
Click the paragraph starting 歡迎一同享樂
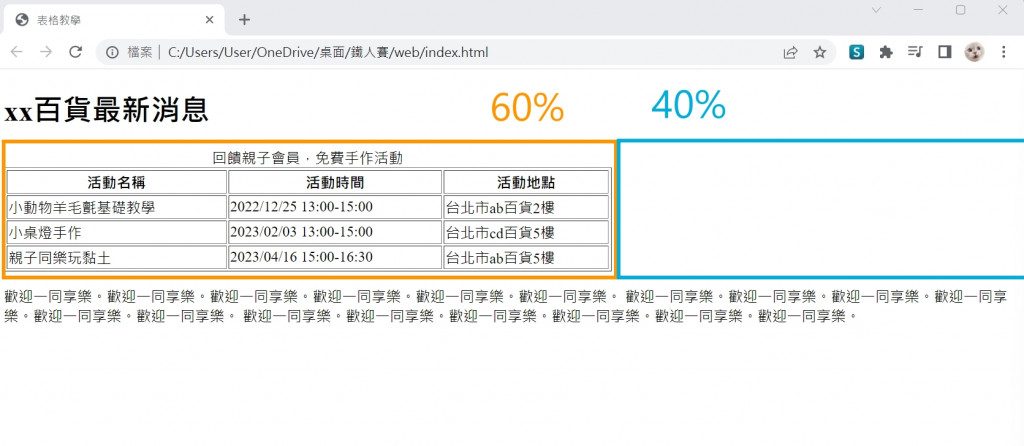[x=506, y=307]
